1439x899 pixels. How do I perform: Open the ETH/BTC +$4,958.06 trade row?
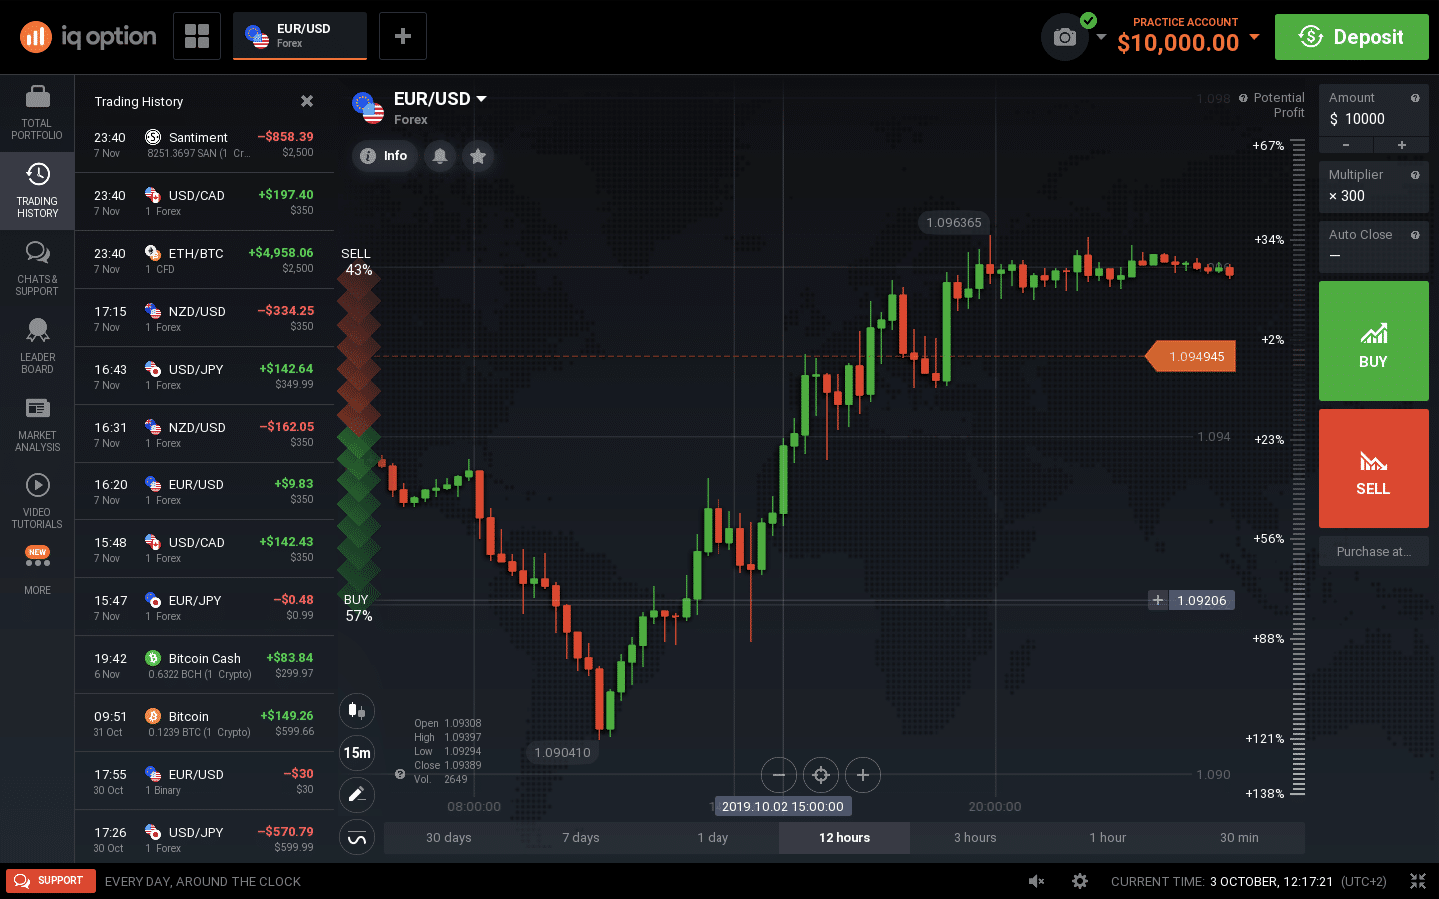204,261
